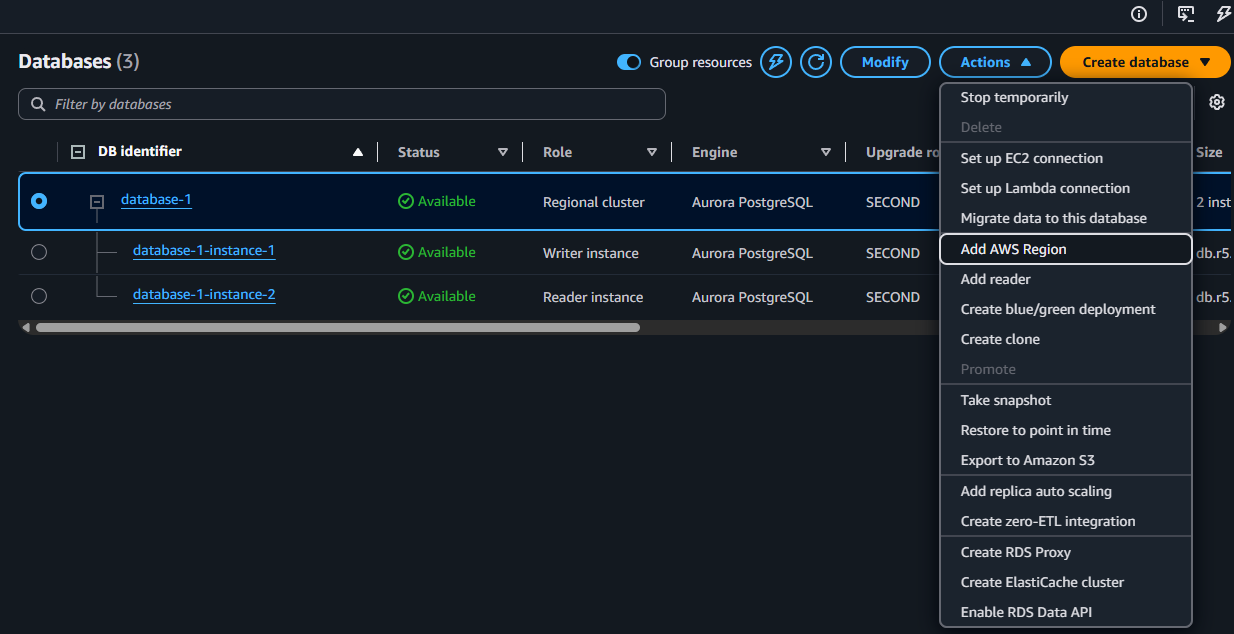Click SECOND value in database-1-instance-1 row
The height and width of the screenshot is (634, 1234).
tap(893, 253)
